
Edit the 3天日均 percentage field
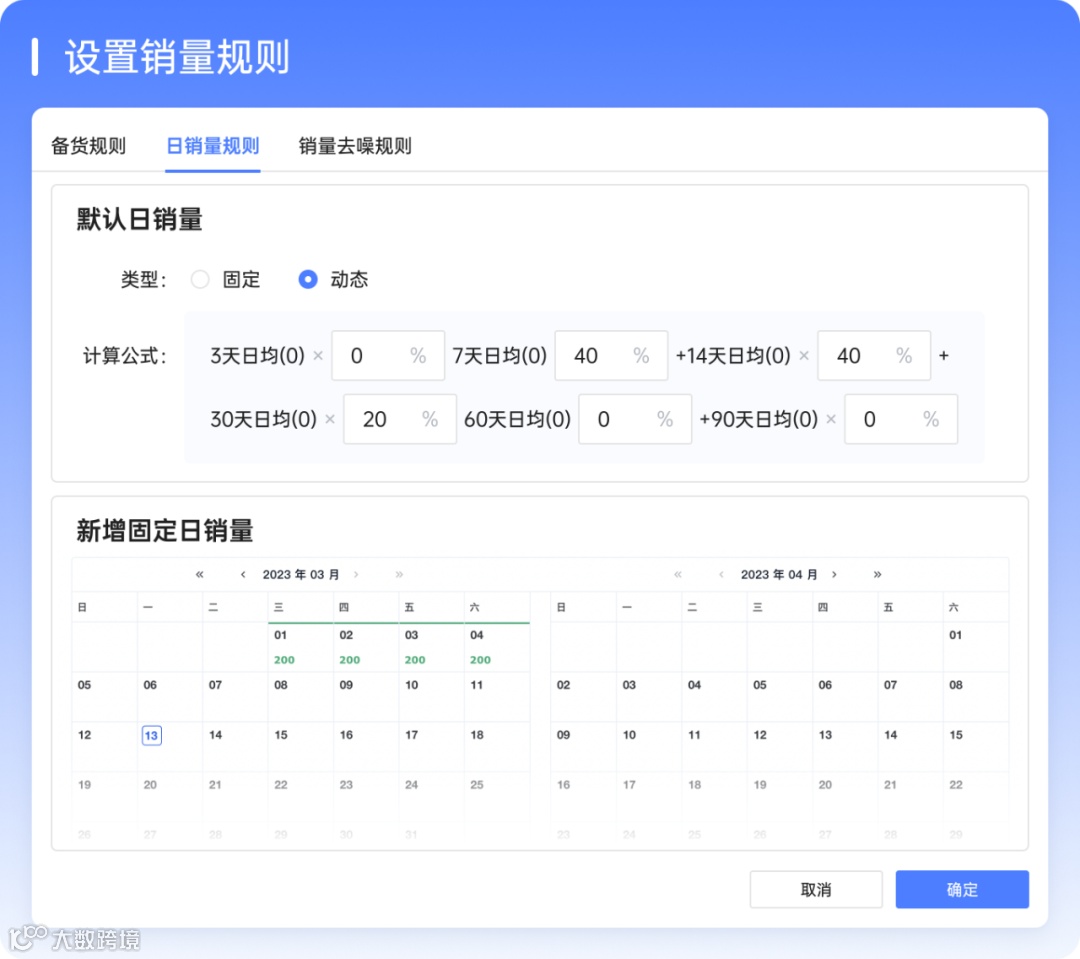tap(388, 355)
